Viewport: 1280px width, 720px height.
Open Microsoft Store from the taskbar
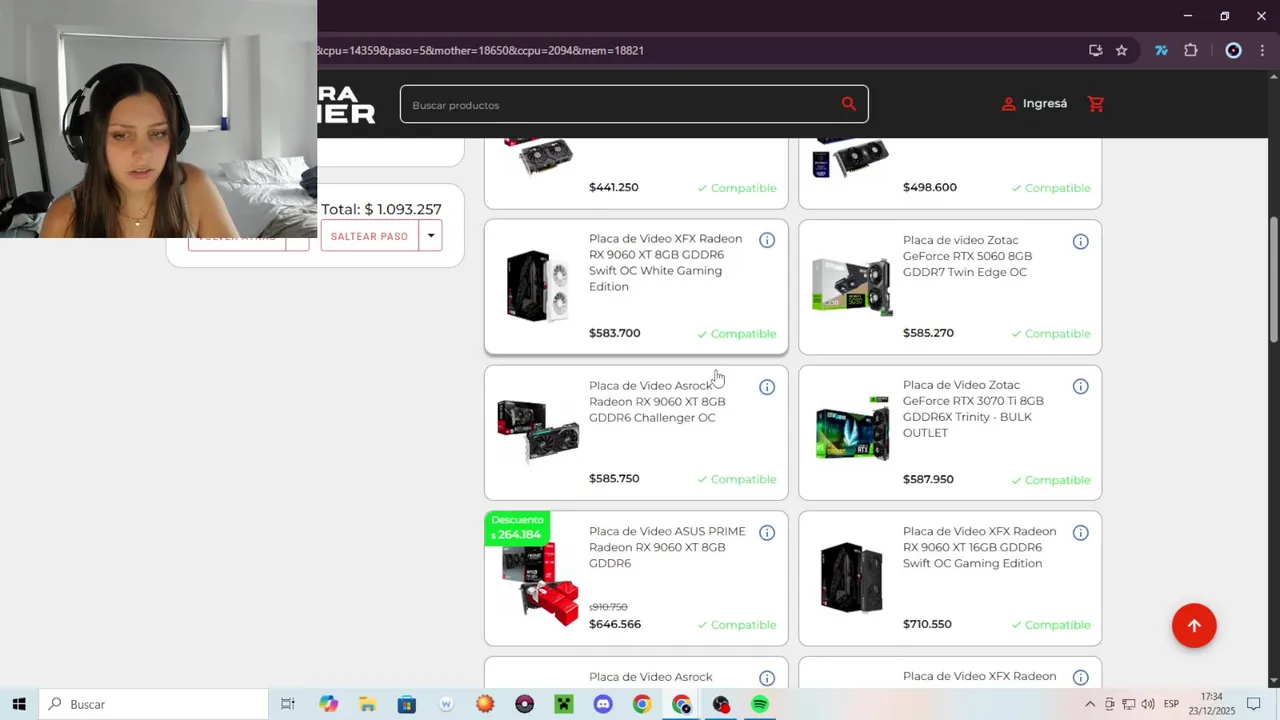(x=406, y=704)
